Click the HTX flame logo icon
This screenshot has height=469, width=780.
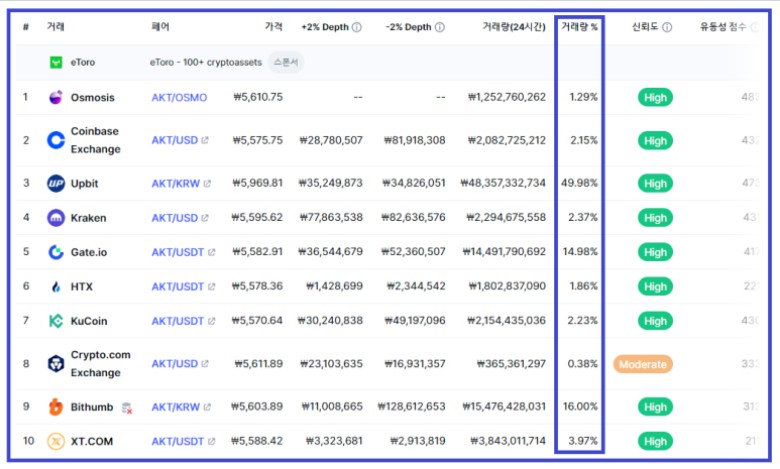point(56,286)
